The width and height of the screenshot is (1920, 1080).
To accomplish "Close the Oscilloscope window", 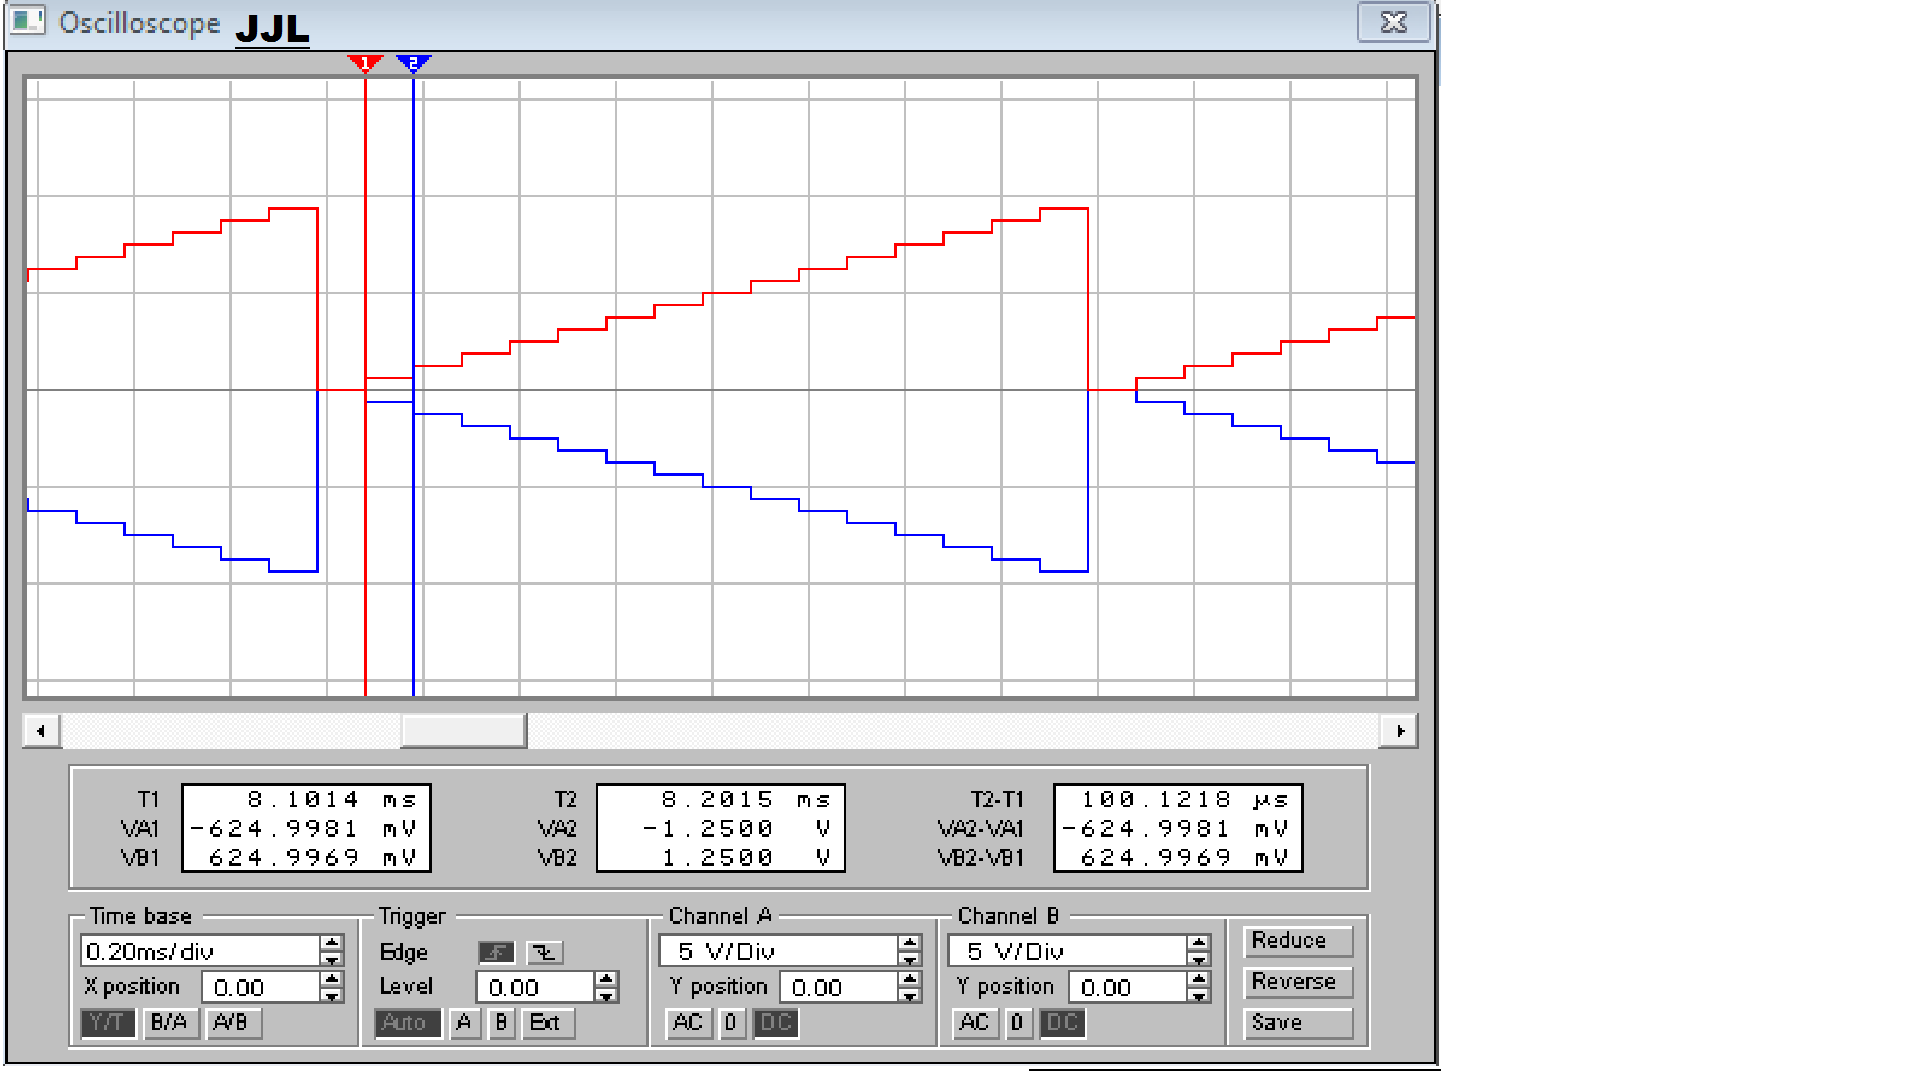I will point(1393,22).
